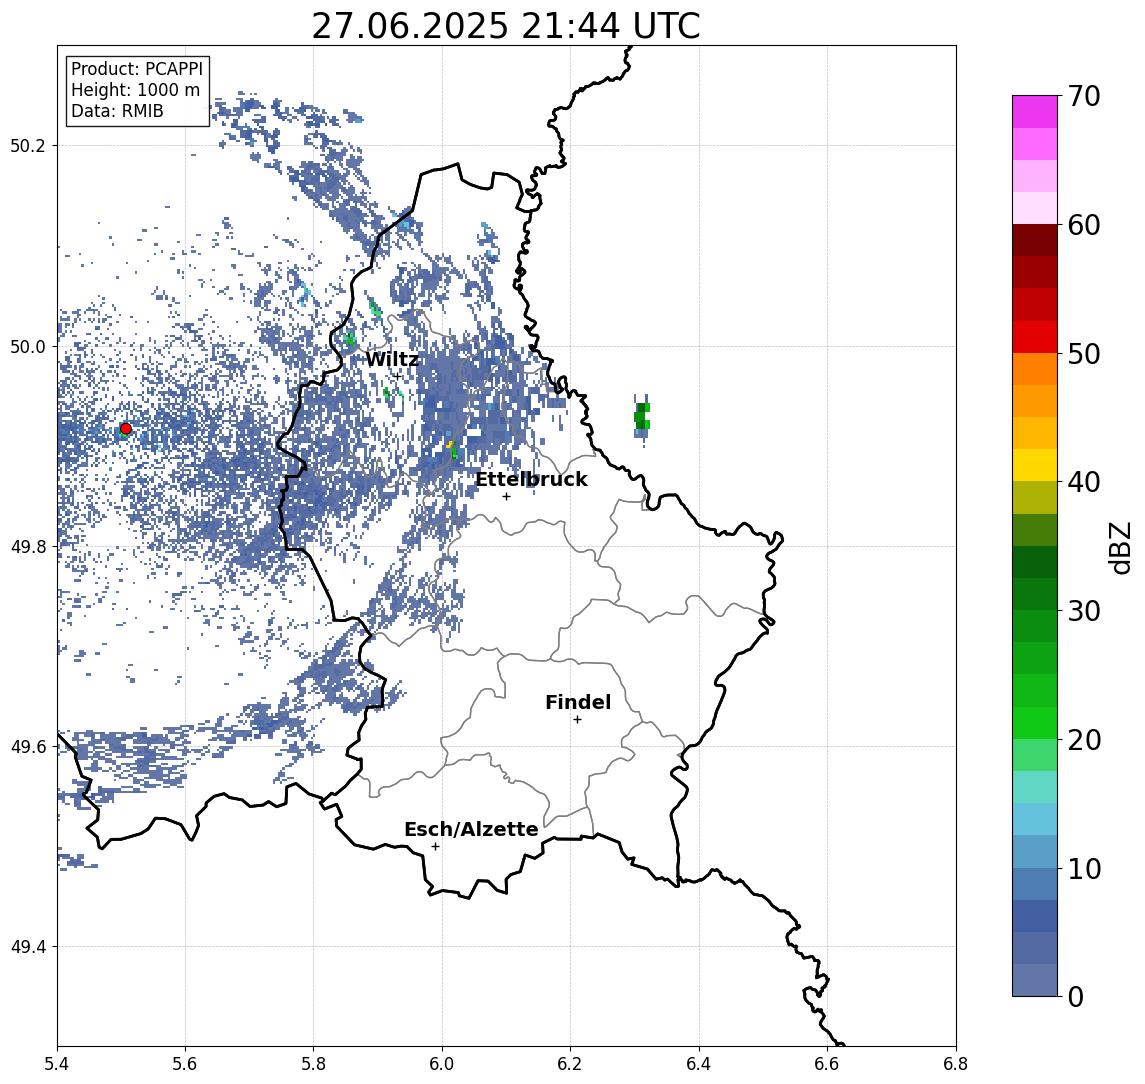The width and height of the screenshot is (1145, 1084).
Task: Click the cross marker below Findel
Action: [x=577, y=720]
